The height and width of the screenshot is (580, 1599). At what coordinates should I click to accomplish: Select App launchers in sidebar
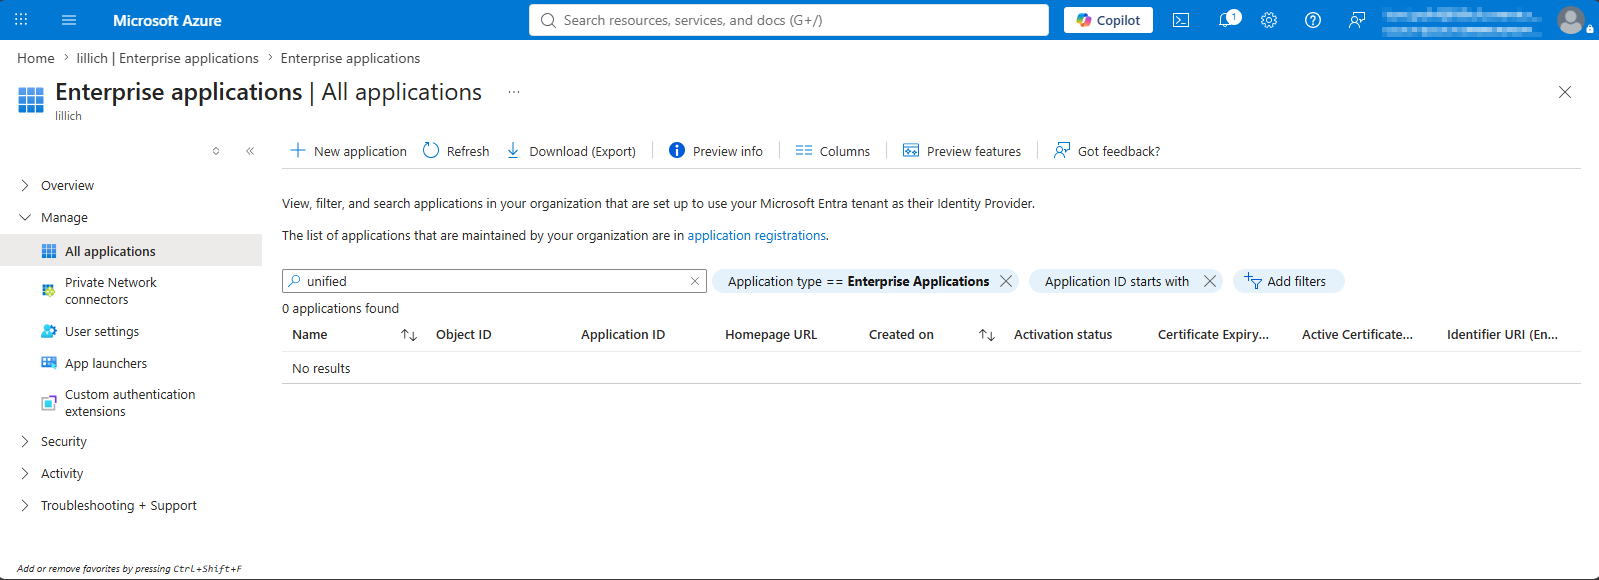coord(105,363)
